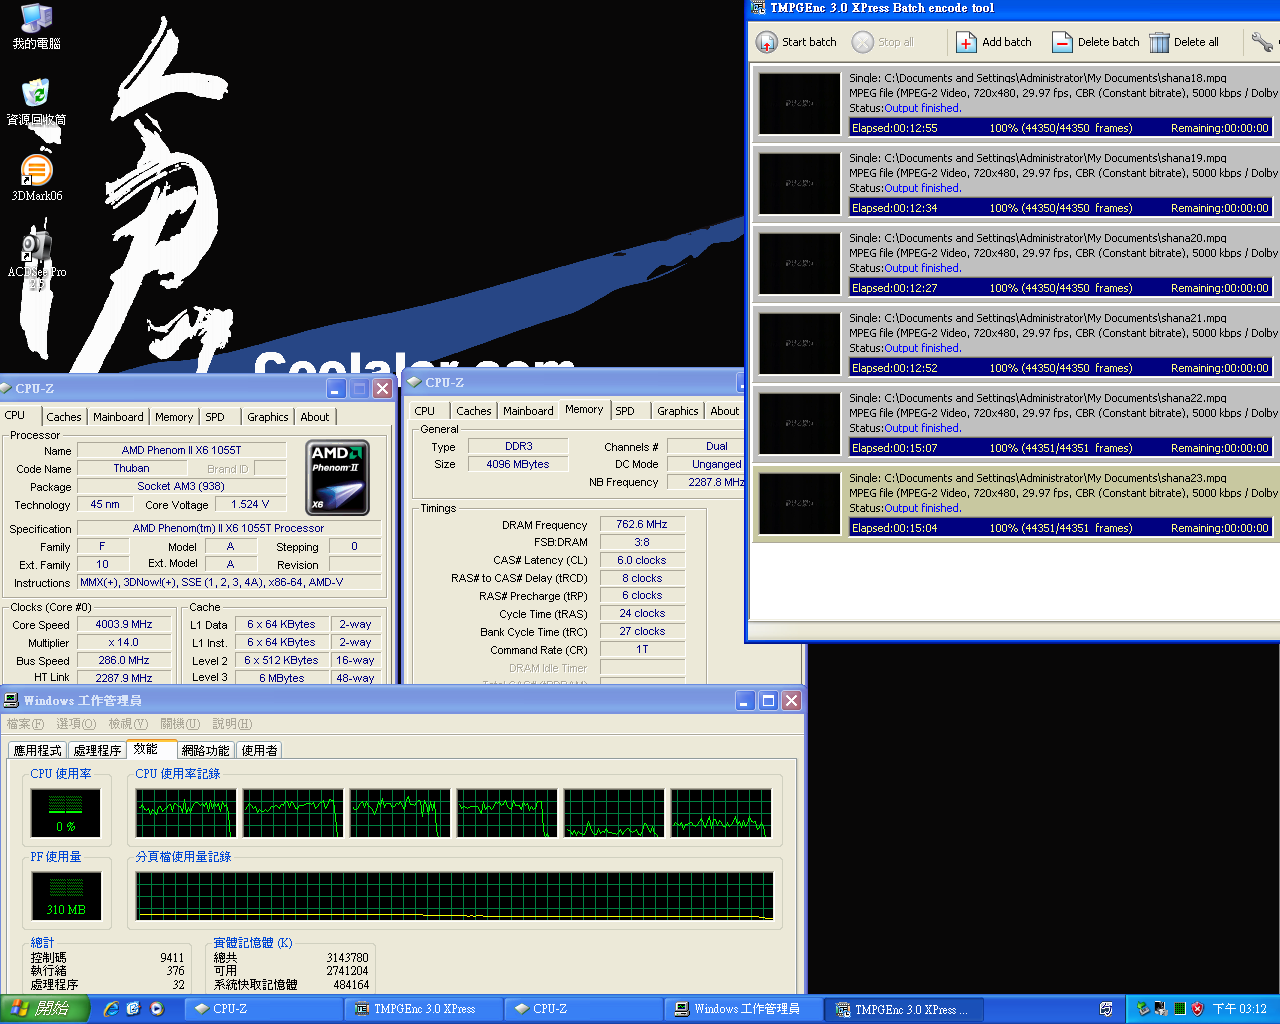The image size is (1280, 1024).
Task: Open the 檔案(F) menu in Task Manager
Action: [x=25, y=724]
